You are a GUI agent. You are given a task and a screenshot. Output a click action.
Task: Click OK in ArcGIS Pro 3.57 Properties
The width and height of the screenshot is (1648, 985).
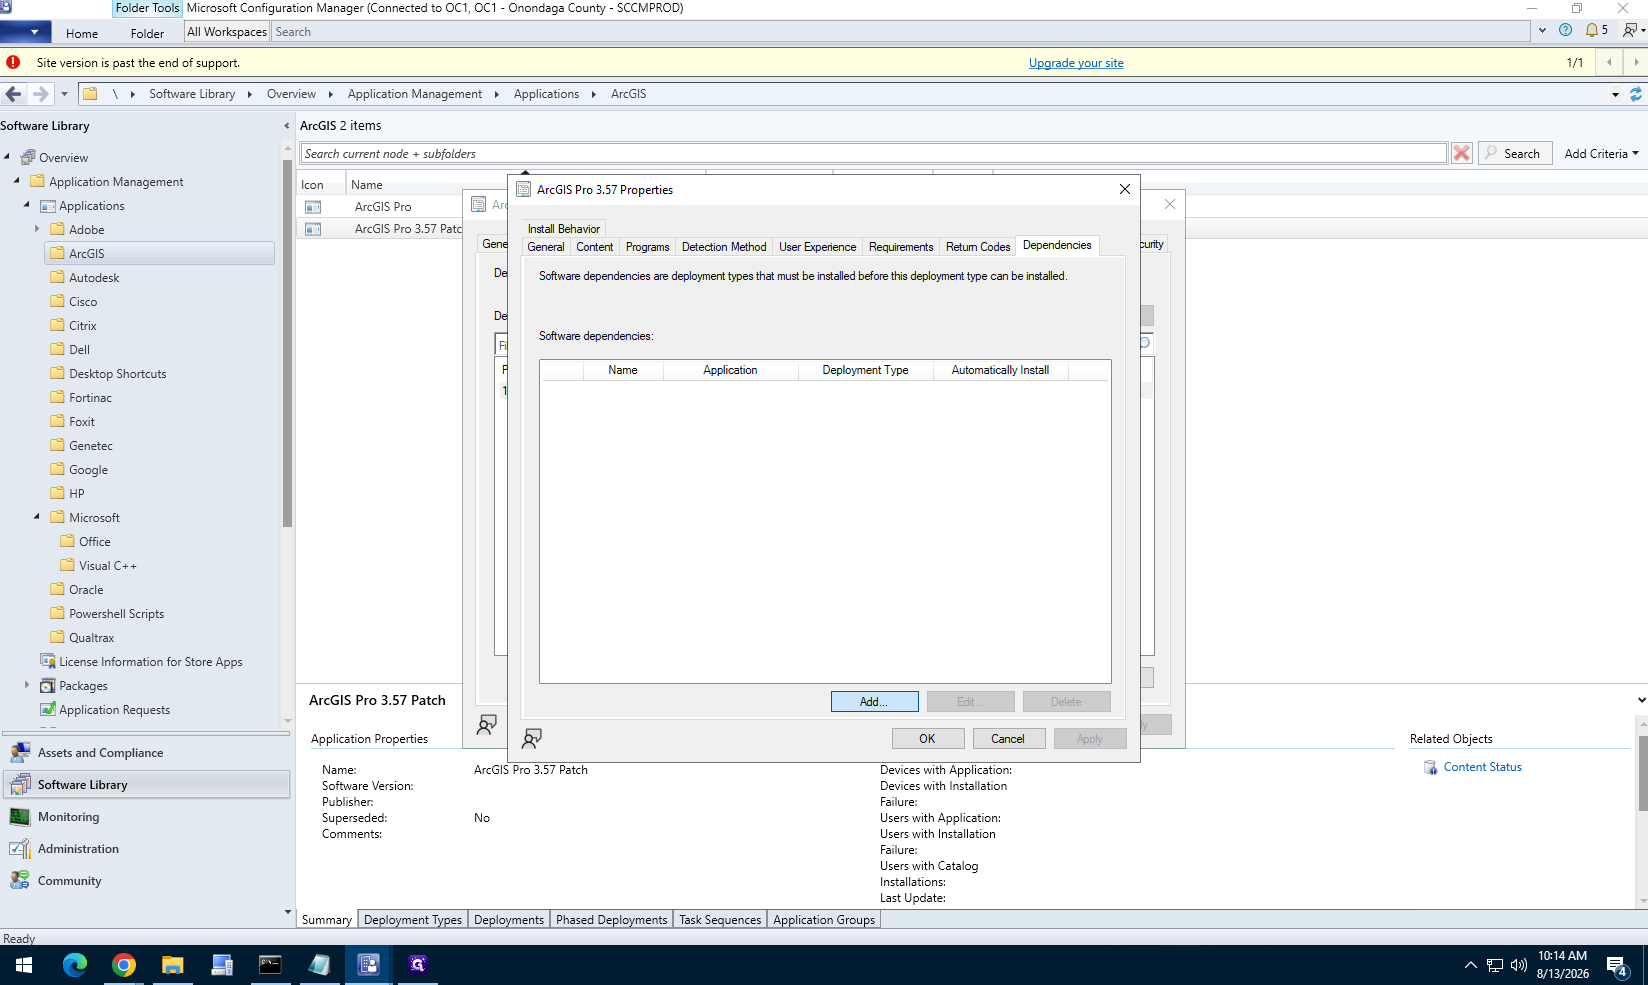coord(928,739)
